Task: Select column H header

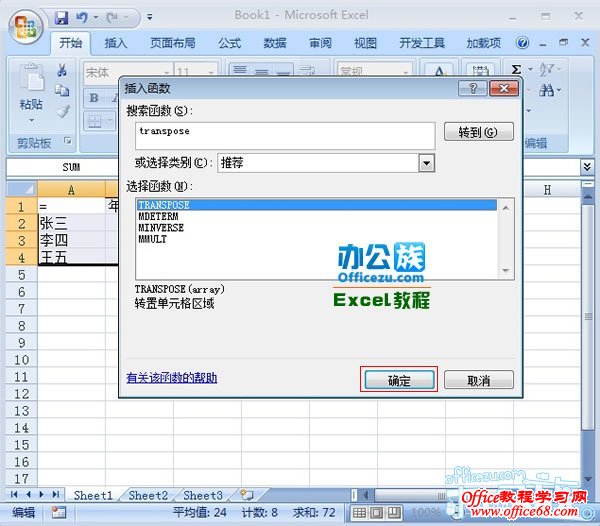Action: 547,190
